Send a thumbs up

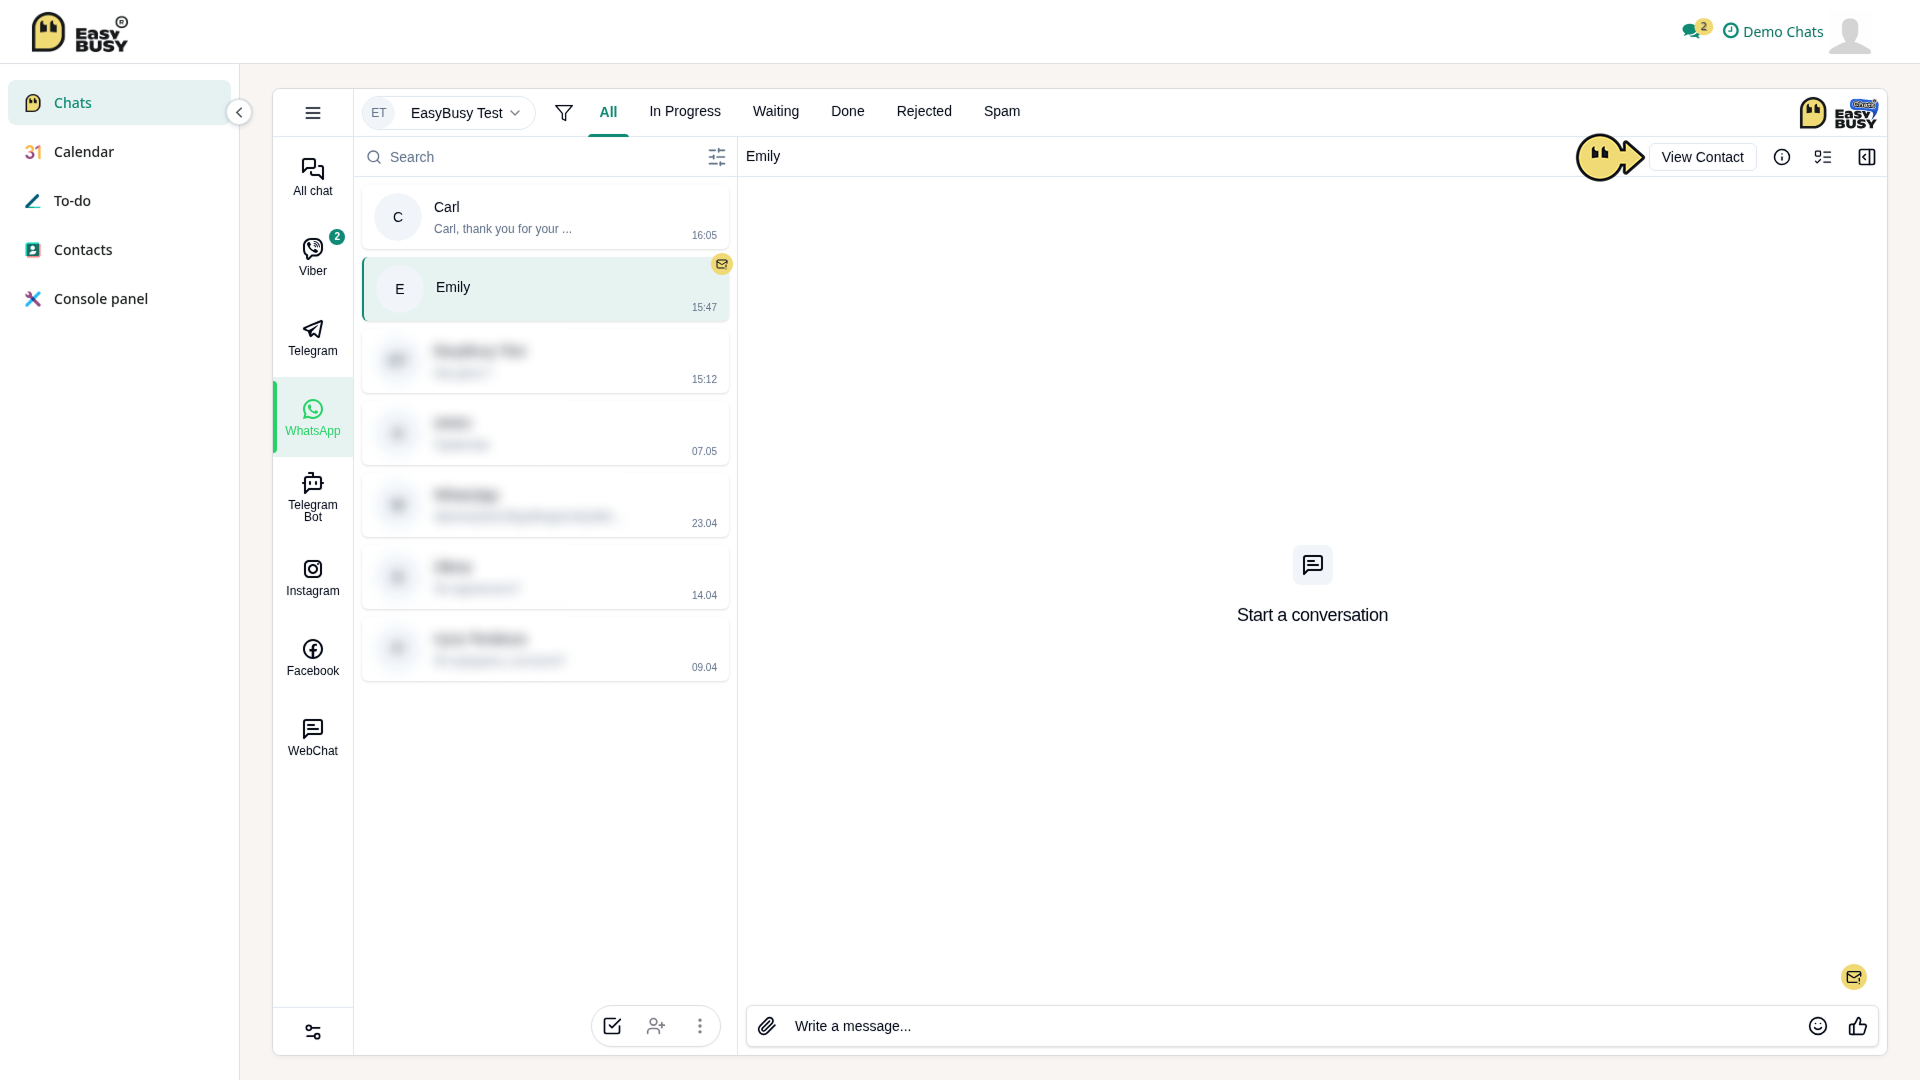(1858, 1026)
